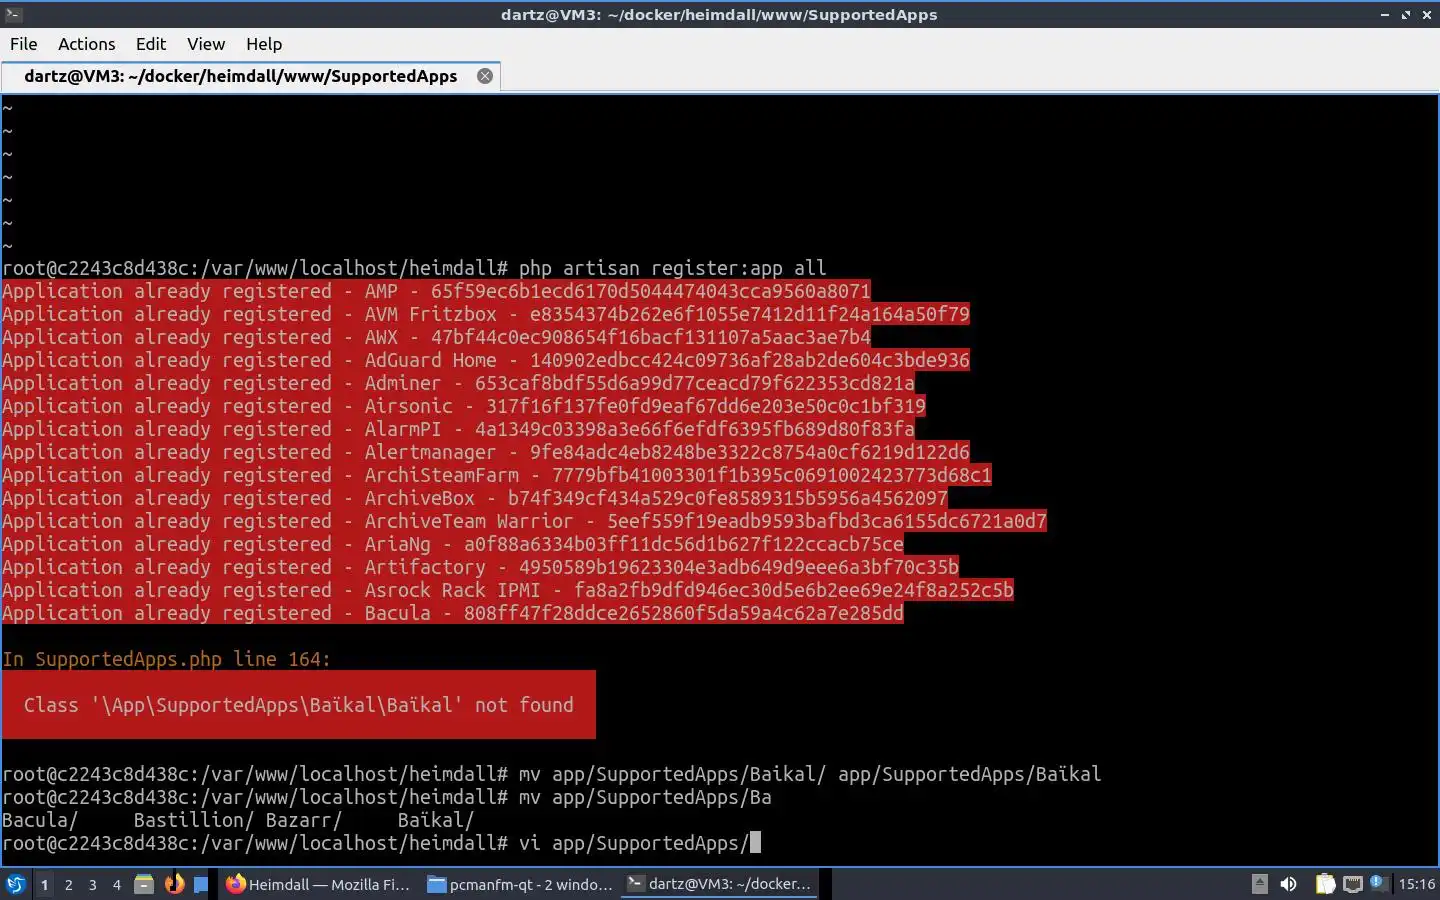This screenshot has width=1440, height=900.
Task: Click the 'Bacula/' completion suggestion
Action: [x=40, y=820]
